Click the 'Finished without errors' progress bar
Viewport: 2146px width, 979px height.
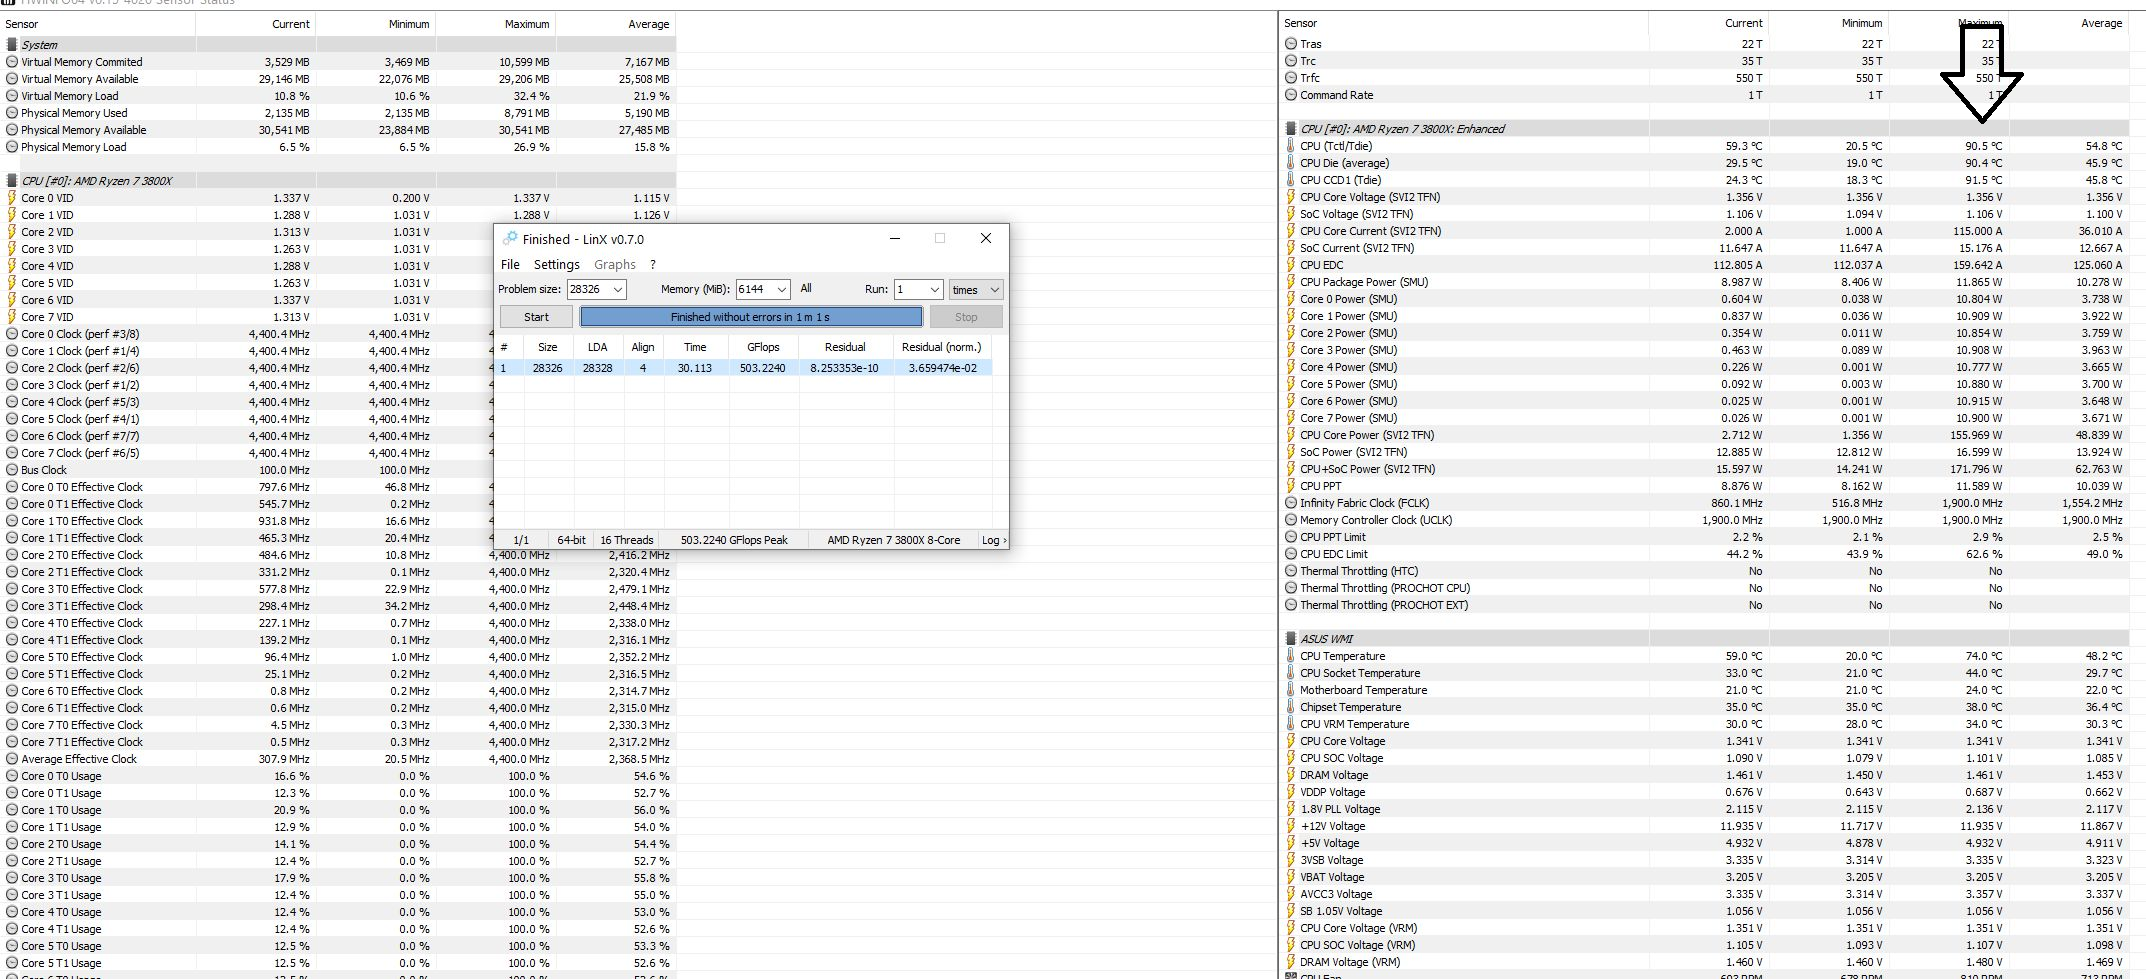tap(751, 317)
